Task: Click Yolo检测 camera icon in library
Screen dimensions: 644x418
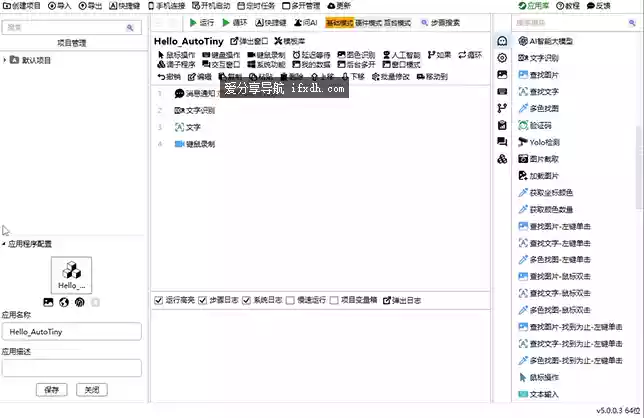Action: [x=523, y=142]
